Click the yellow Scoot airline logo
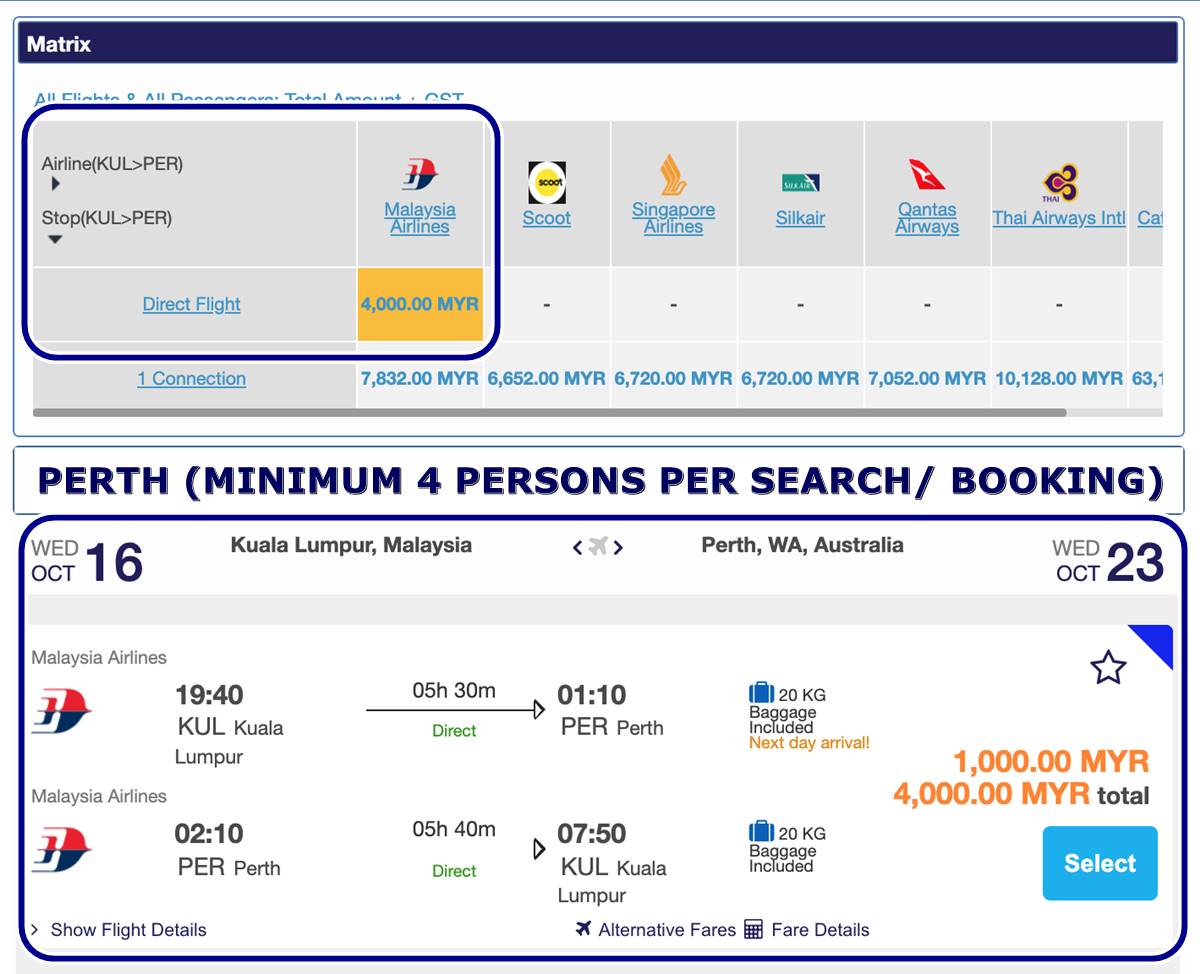 547,183
